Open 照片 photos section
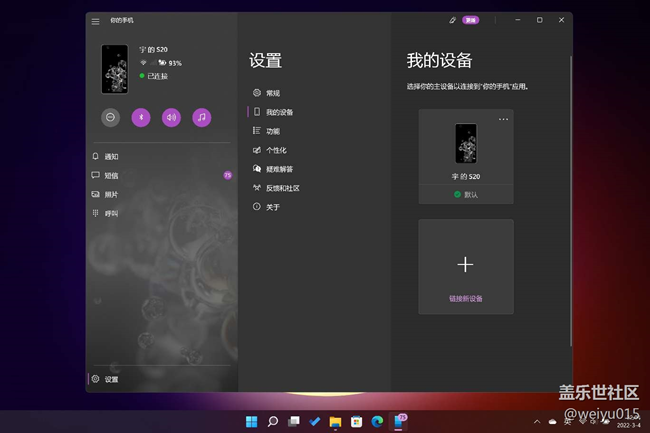This screenshot has height=433, width=650. pos(111,194)
